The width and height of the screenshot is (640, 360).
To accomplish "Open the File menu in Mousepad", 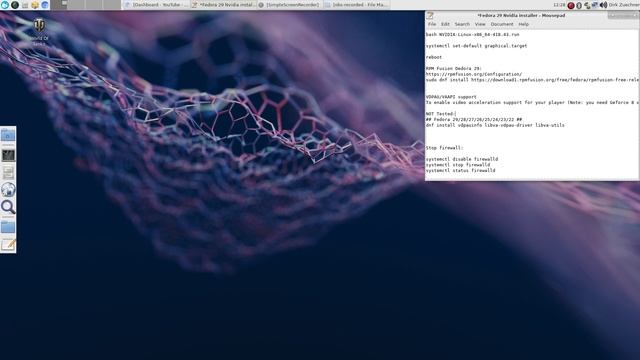I will tap(432, 24).
